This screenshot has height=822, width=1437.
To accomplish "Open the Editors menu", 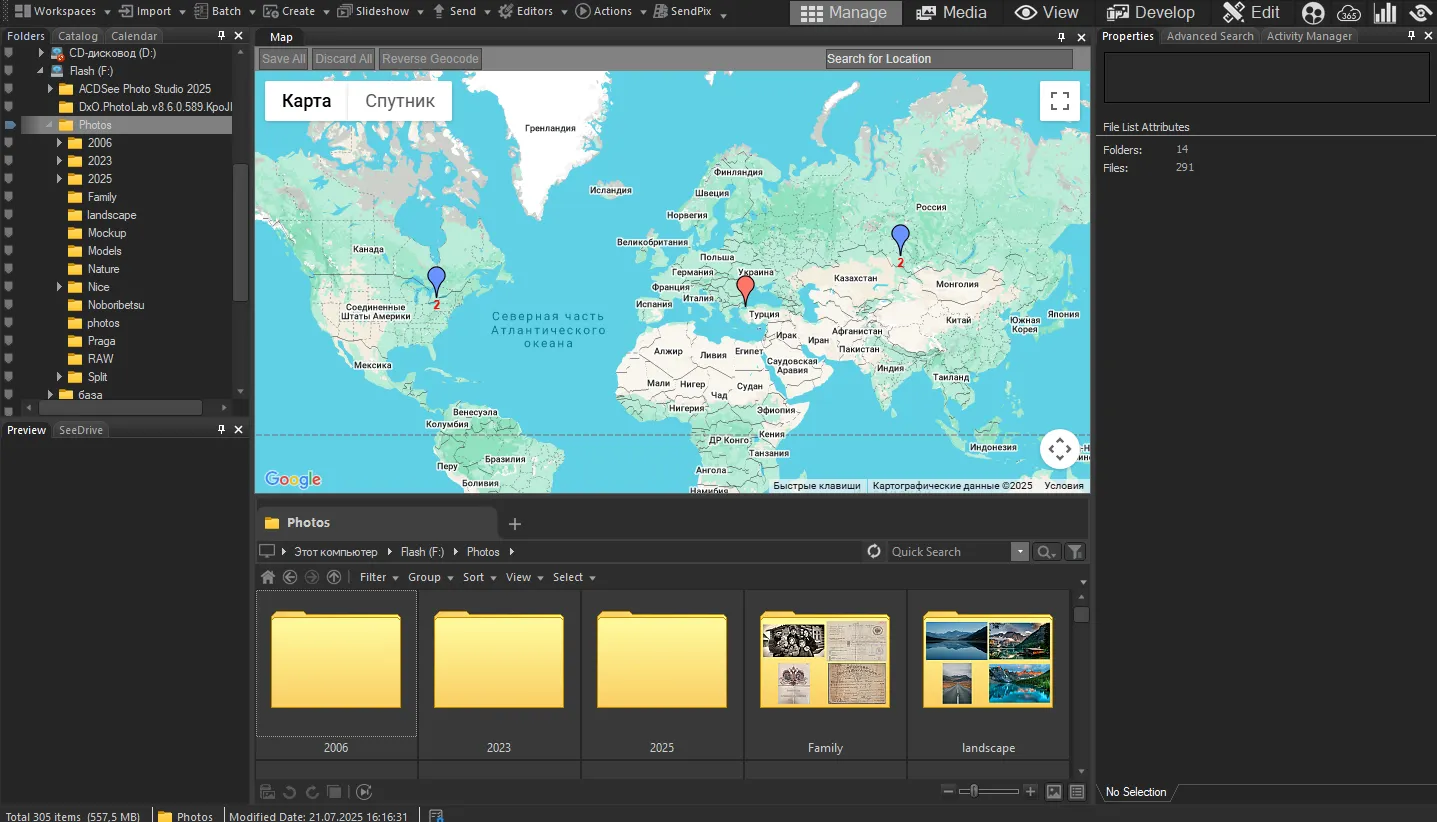I will [x=532, y=11].
